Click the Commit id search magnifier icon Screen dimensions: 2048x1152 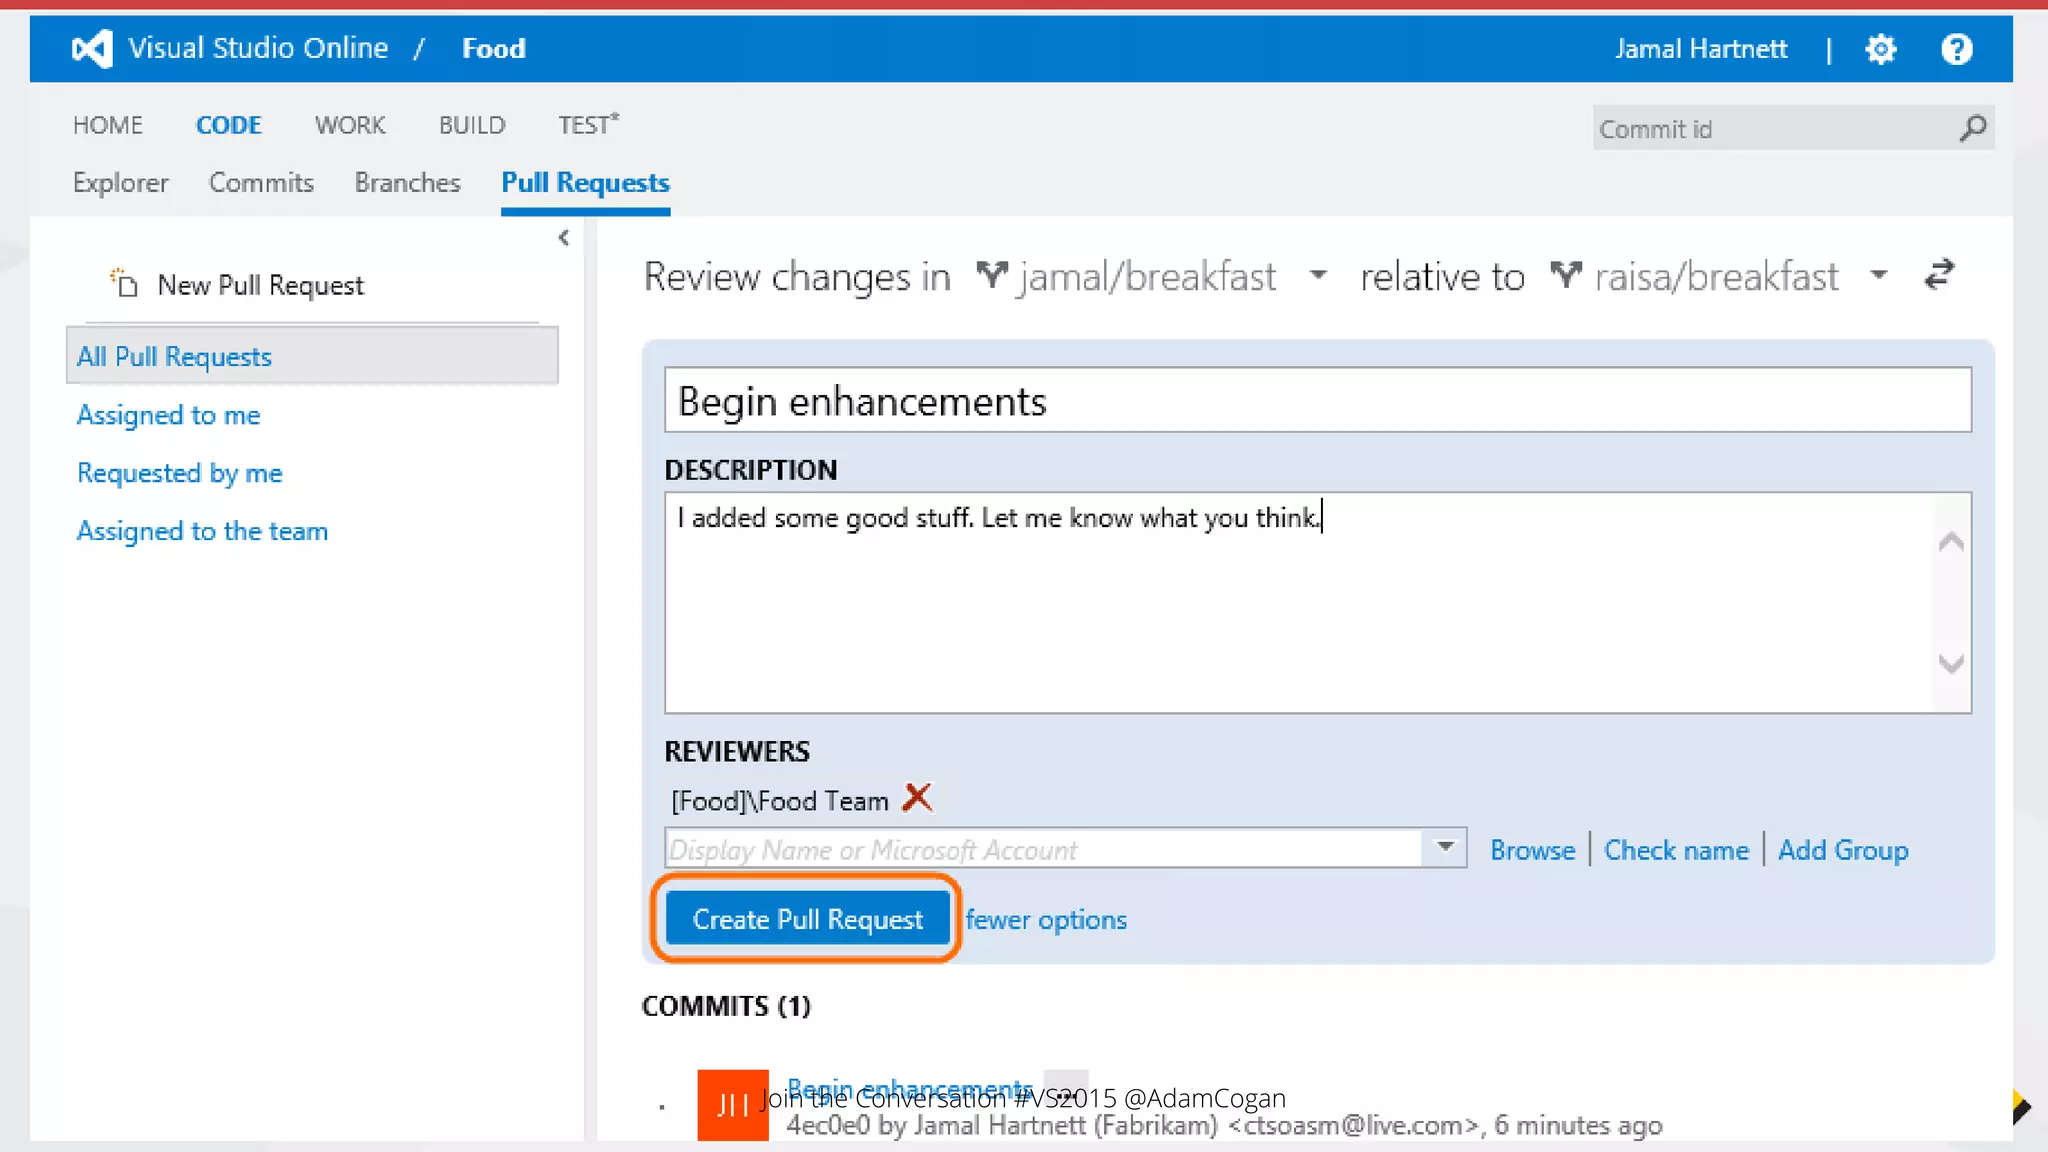1972,128
